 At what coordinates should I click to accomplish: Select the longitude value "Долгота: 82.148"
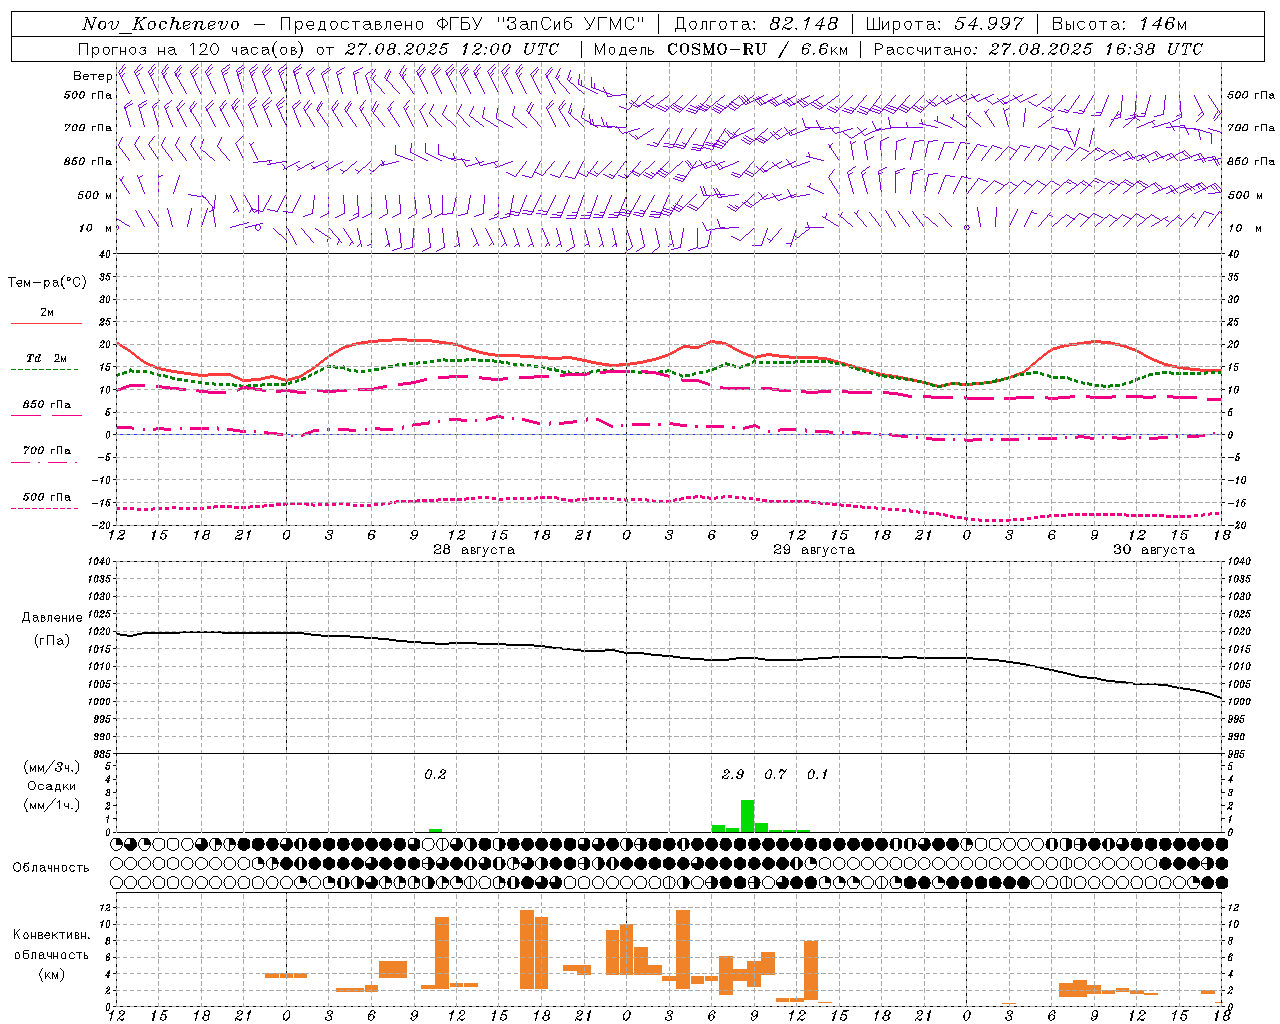pyautogui.click(x=756, y=24)
